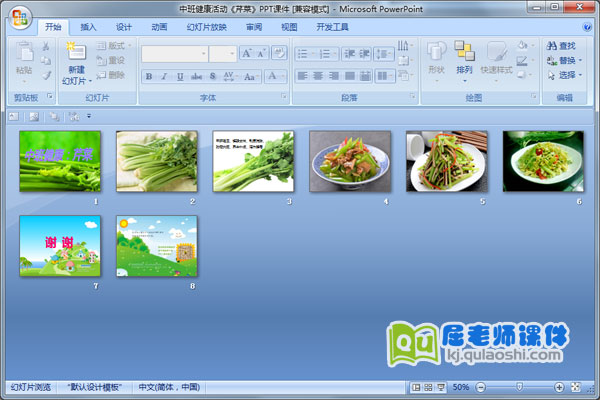This screenshot has width=600, height=400.
Task: Click the 选择 (Select) button
Action: point(564,75)
